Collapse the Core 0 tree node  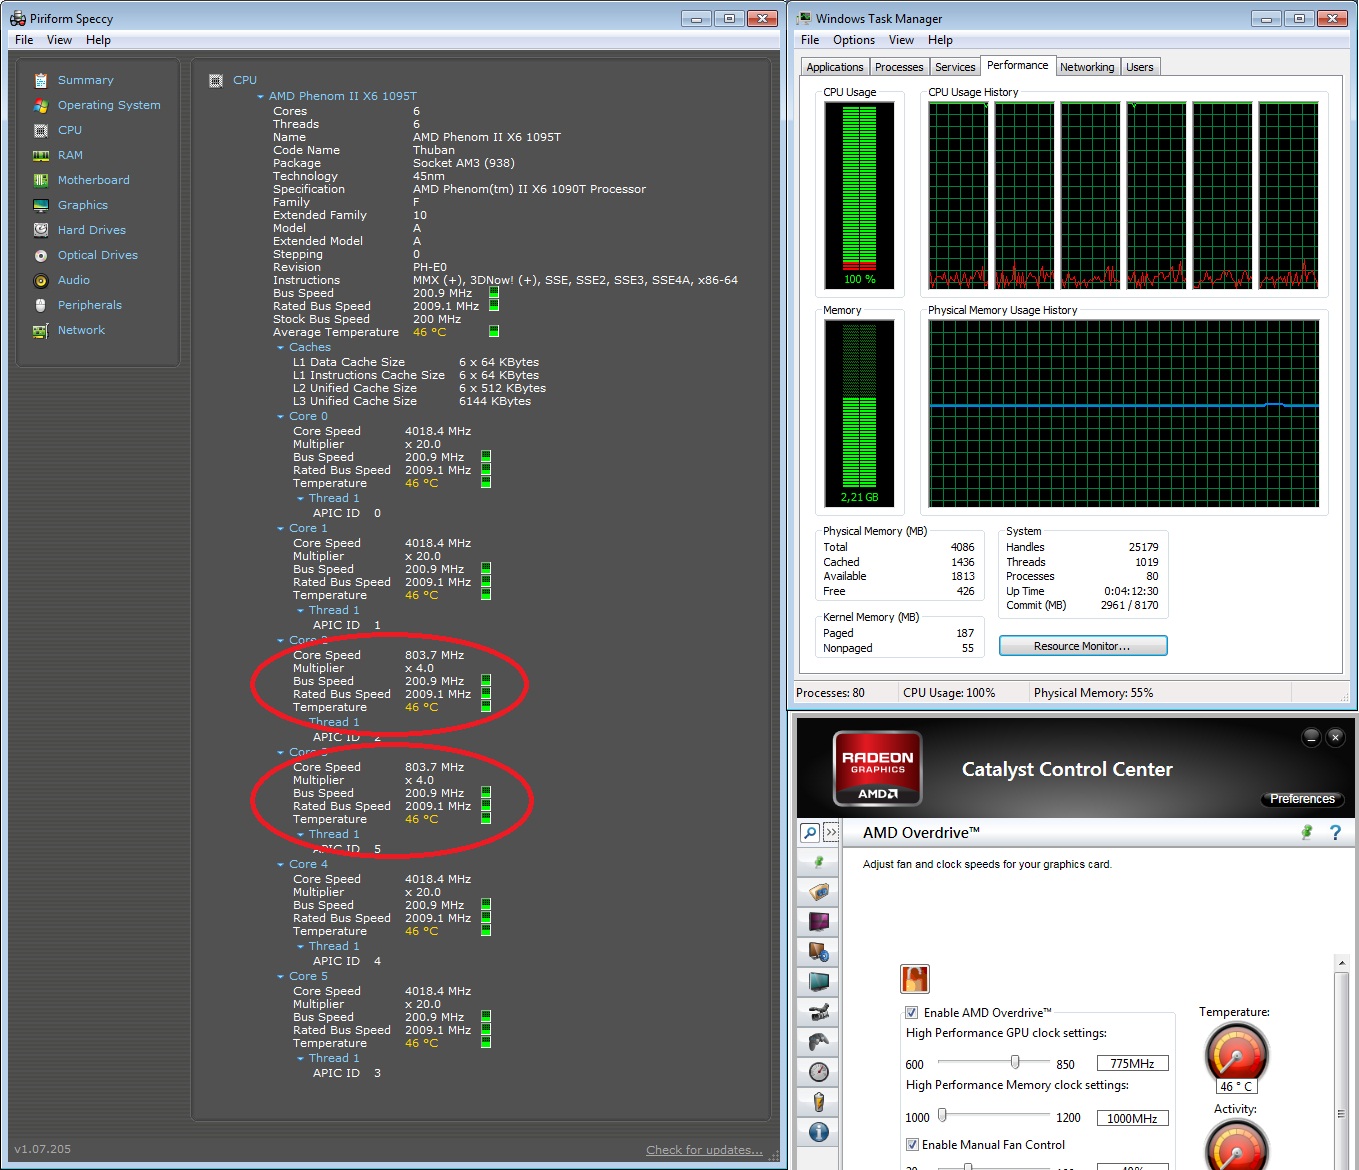click(x=281, y=417)
